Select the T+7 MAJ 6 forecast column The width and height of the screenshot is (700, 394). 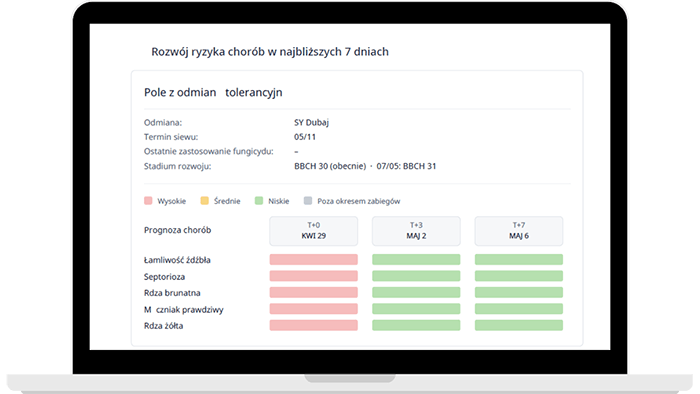click(519, 231)
